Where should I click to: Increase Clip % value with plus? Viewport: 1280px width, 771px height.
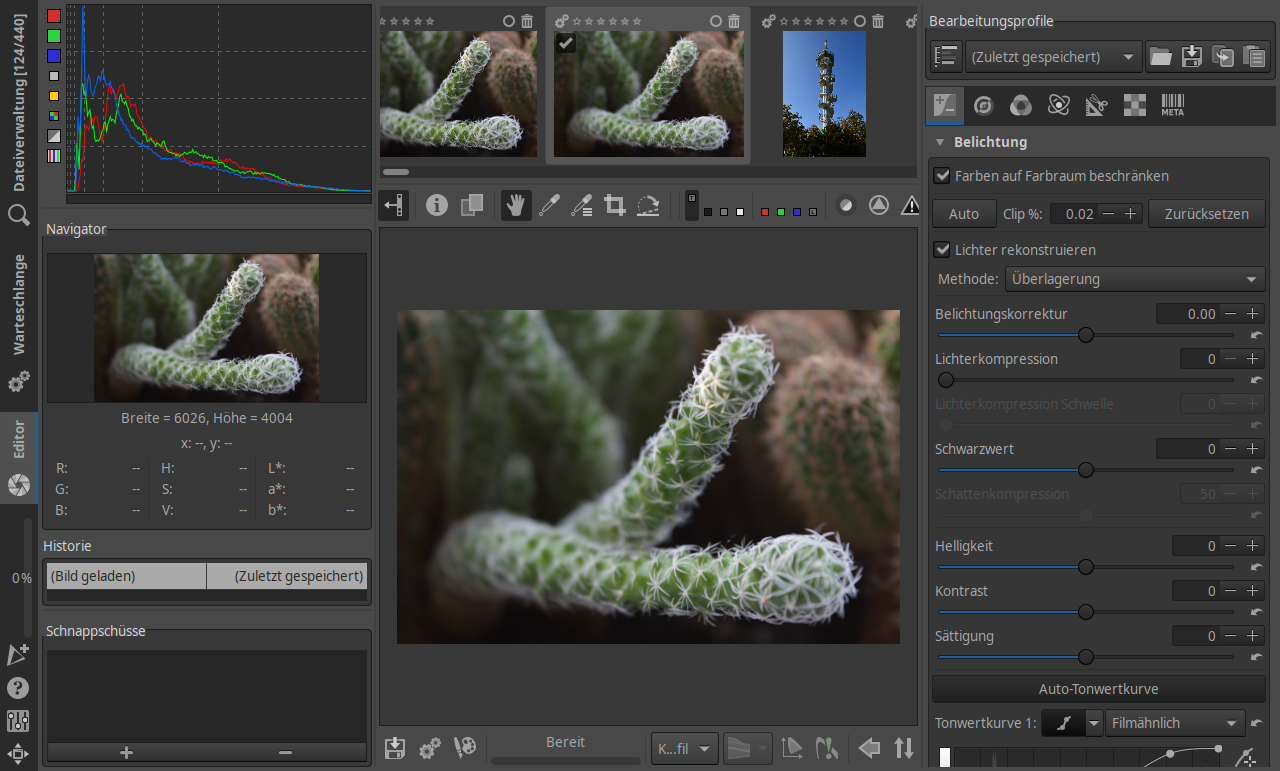[1130, 214]
